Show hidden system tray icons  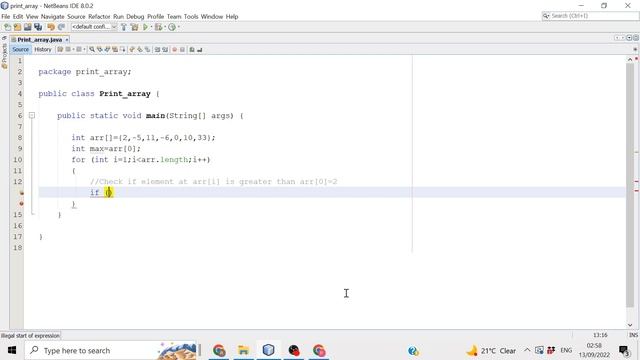[x=527, y=350]
